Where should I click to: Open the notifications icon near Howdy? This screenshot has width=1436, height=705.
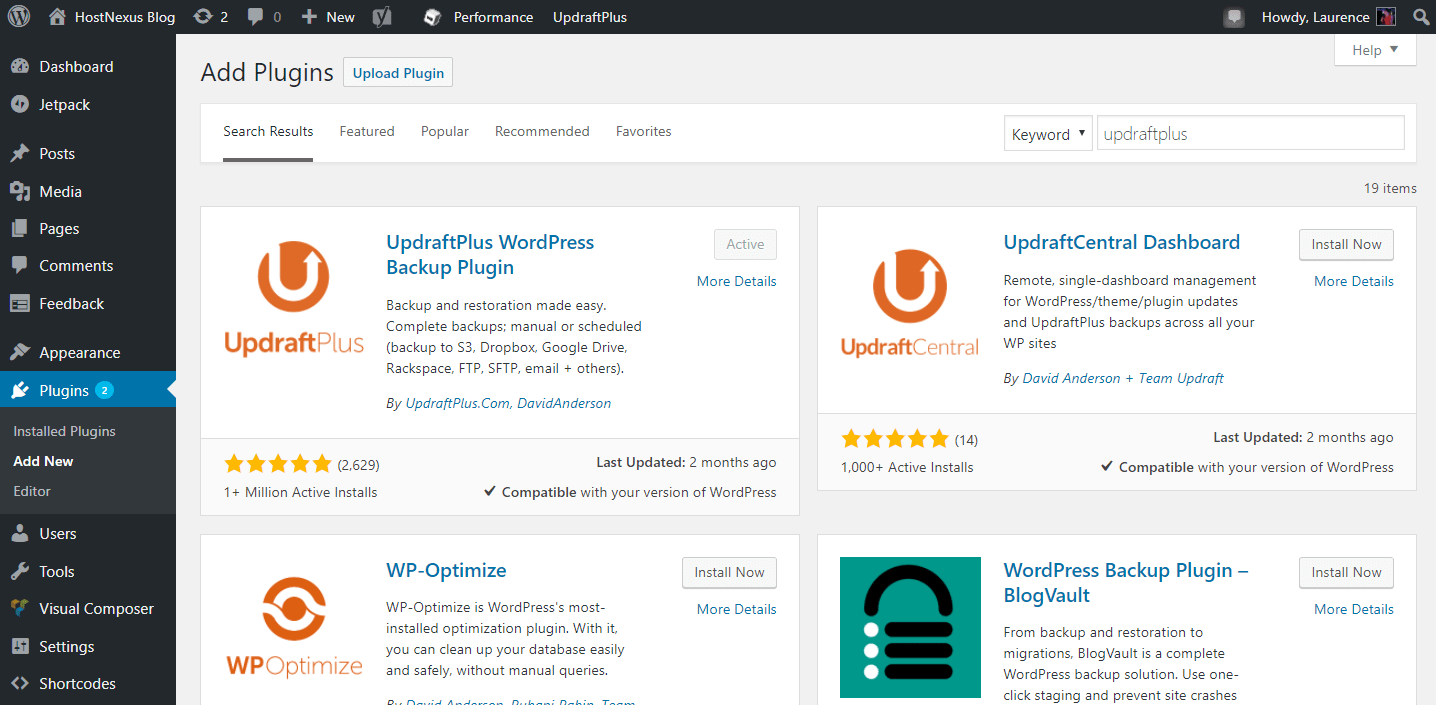pyautogui.click(x=1234, y=17)
